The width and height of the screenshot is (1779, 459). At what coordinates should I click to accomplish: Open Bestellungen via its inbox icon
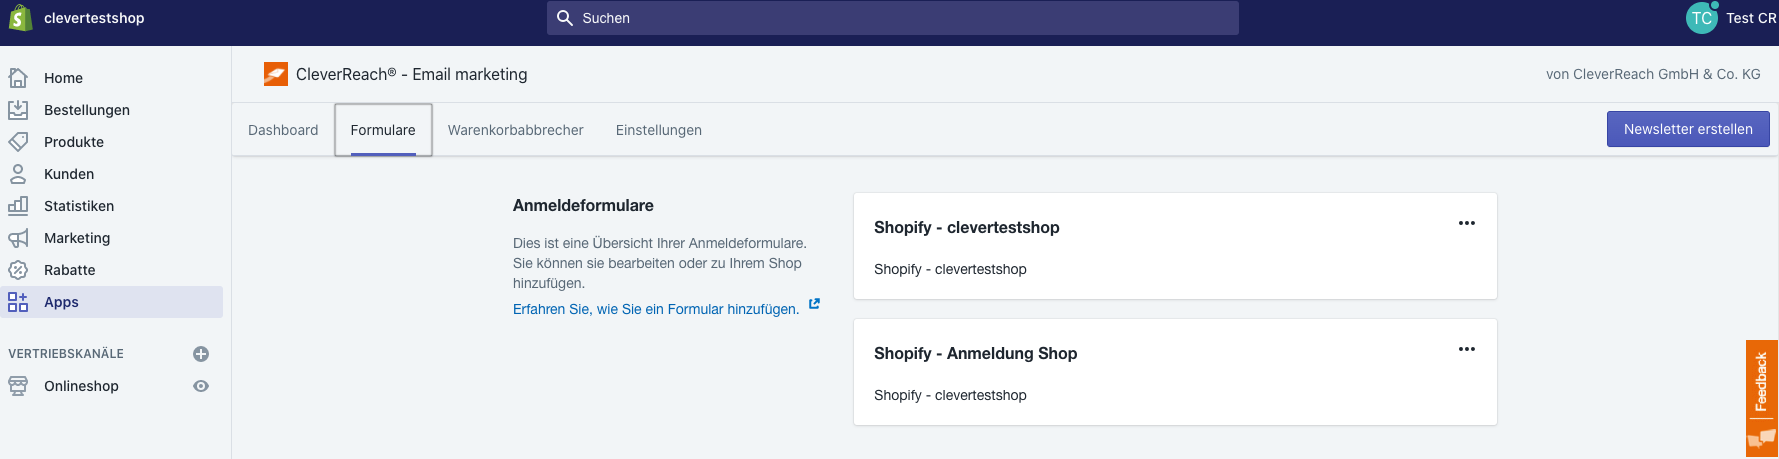pyautogui.click(x=18, y=110)
